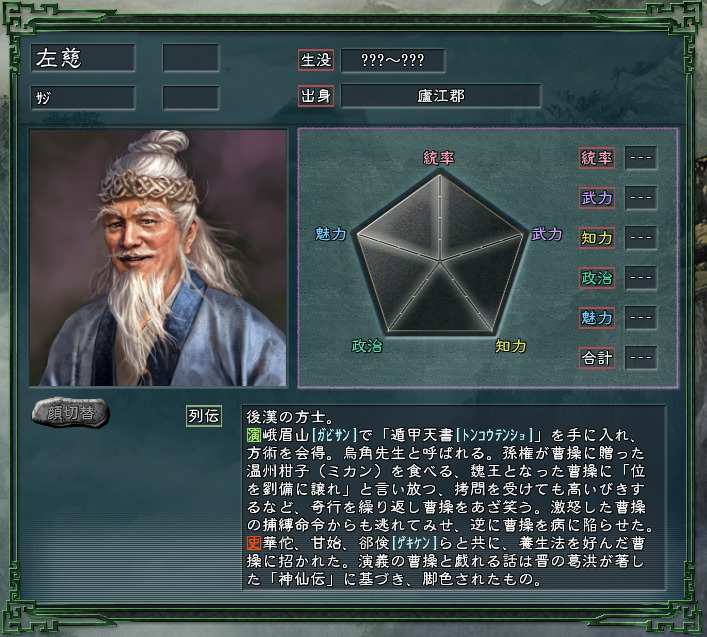707x637 pixels.
Task: Click the Zuo Ci portrait image
Action: click(x=158, y=258)
